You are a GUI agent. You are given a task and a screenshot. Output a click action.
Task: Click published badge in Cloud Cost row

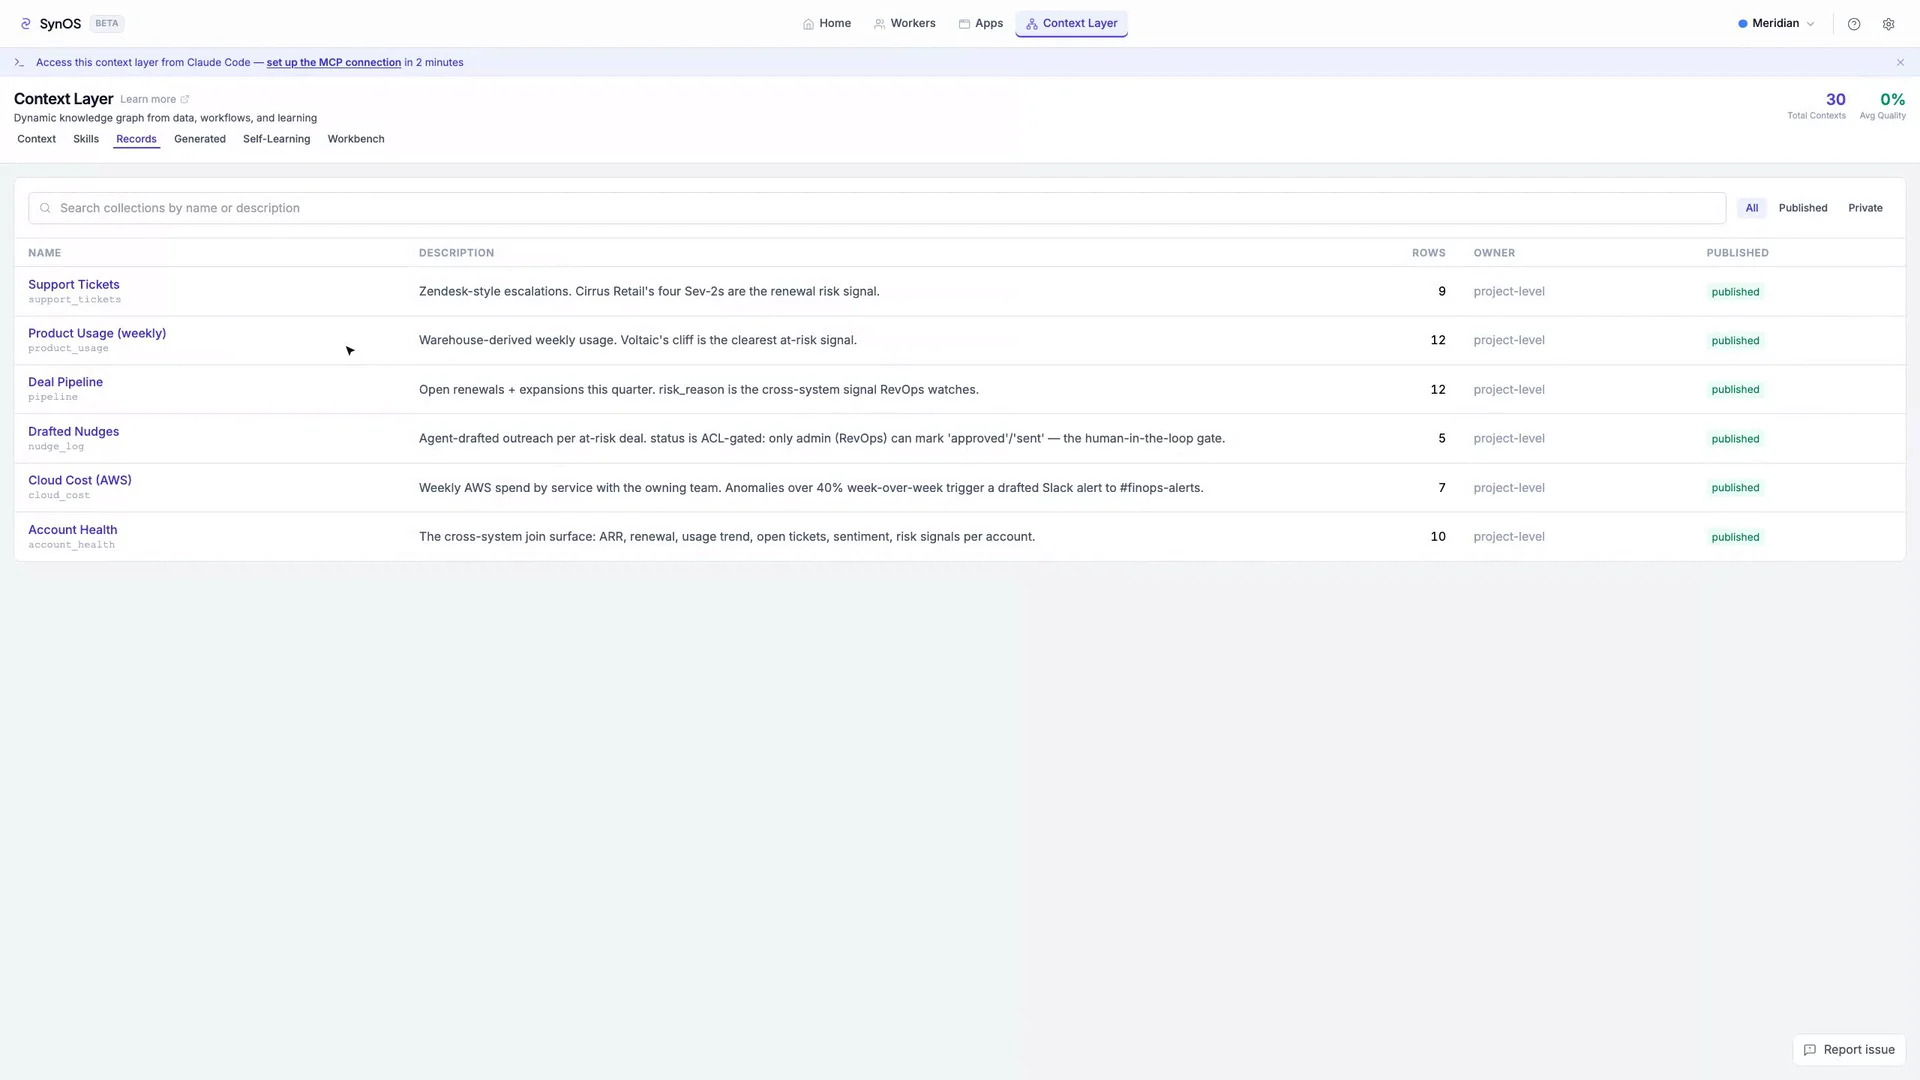point(1735,488)
